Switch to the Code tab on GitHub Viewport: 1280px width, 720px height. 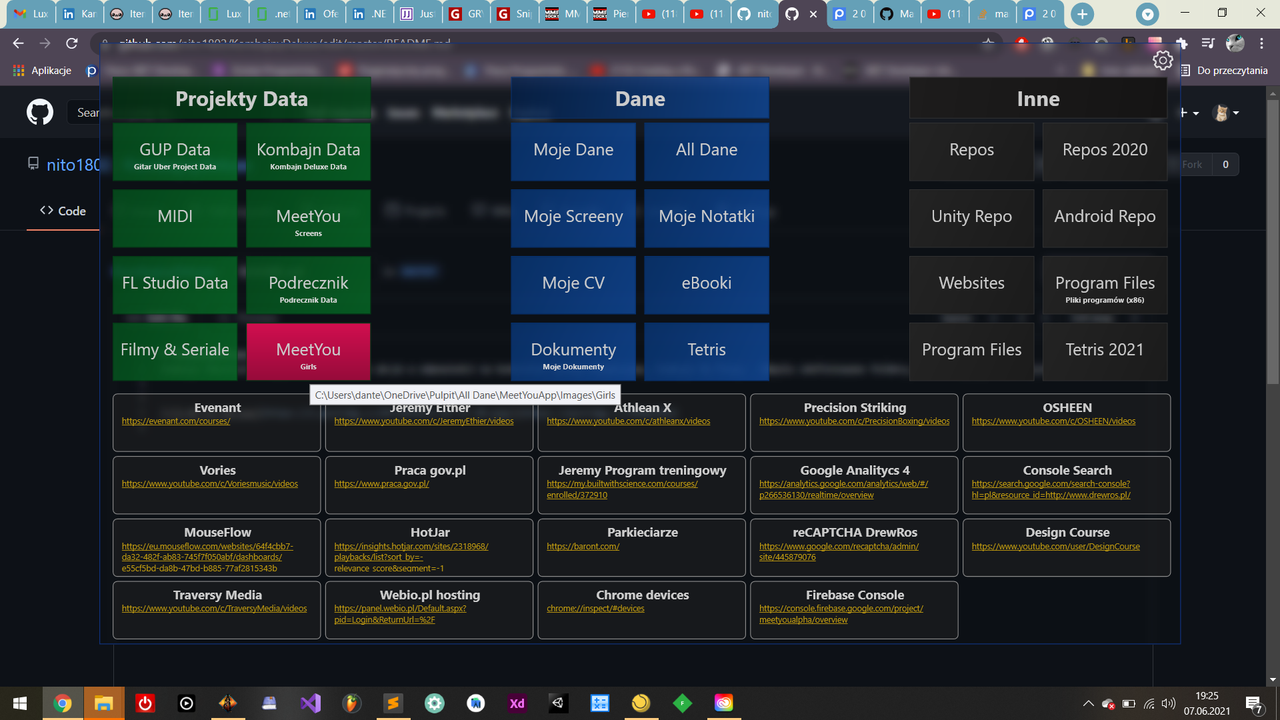(x=62, y=211)
